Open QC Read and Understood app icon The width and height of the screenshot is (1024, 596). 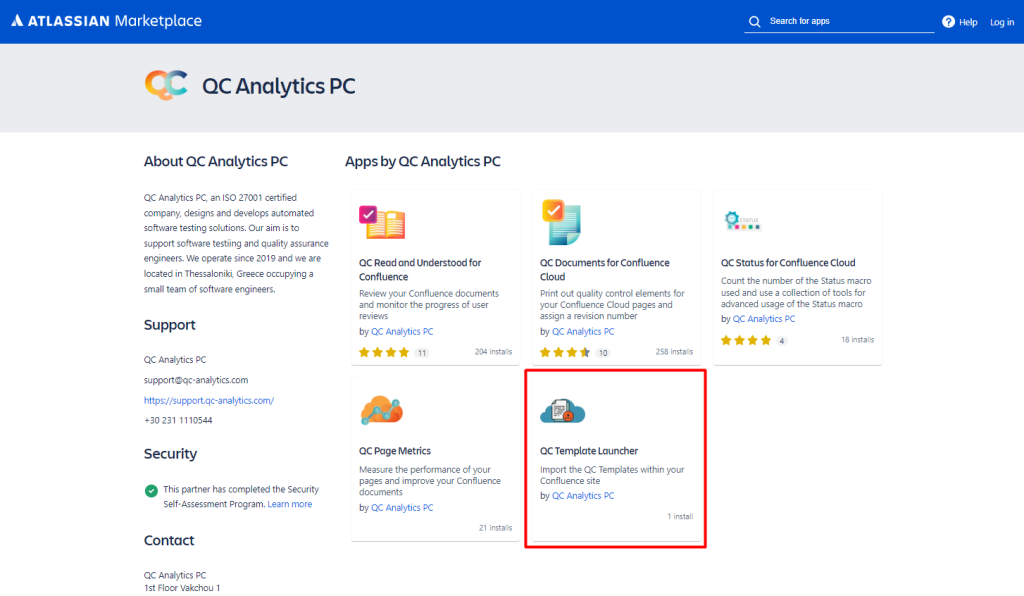[x=382, y=223]
